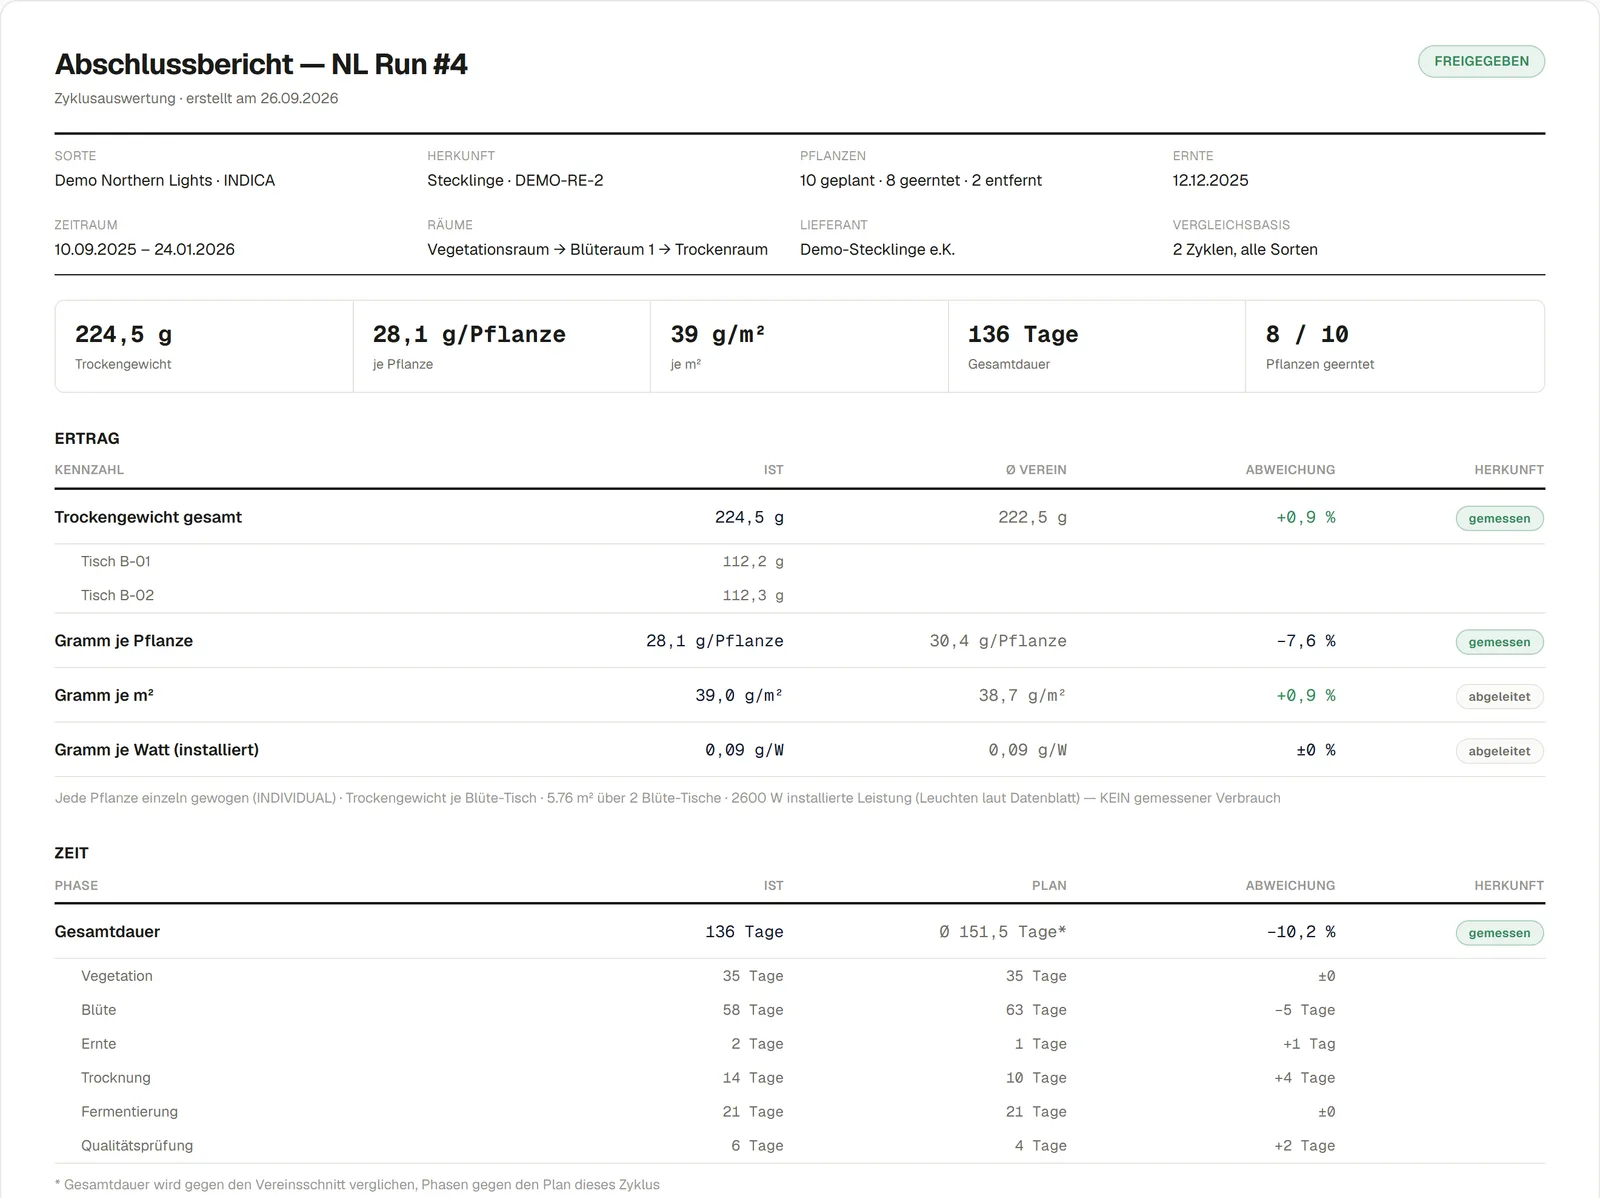Click the Blüte actual value 58 Tage

pos(753,1010)
